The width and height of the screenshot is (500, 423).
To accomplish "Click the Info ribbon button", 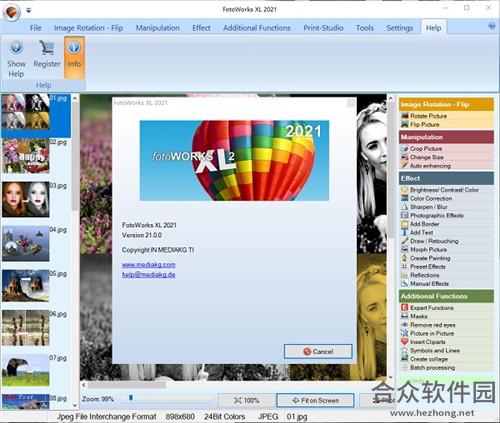I will click(x=74, y=57).
